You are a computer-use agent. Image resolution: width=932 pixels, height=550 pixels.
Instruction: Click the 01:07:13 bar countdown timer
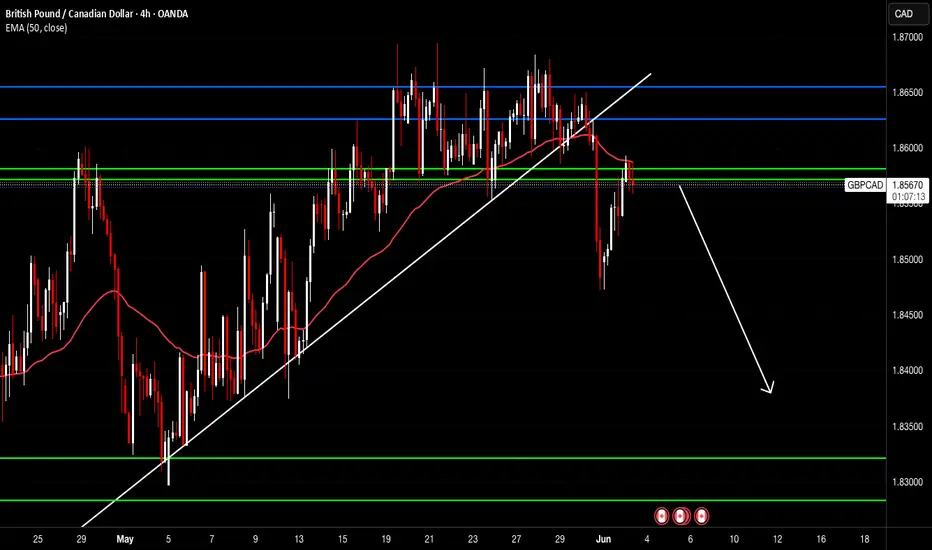[908, 197]
